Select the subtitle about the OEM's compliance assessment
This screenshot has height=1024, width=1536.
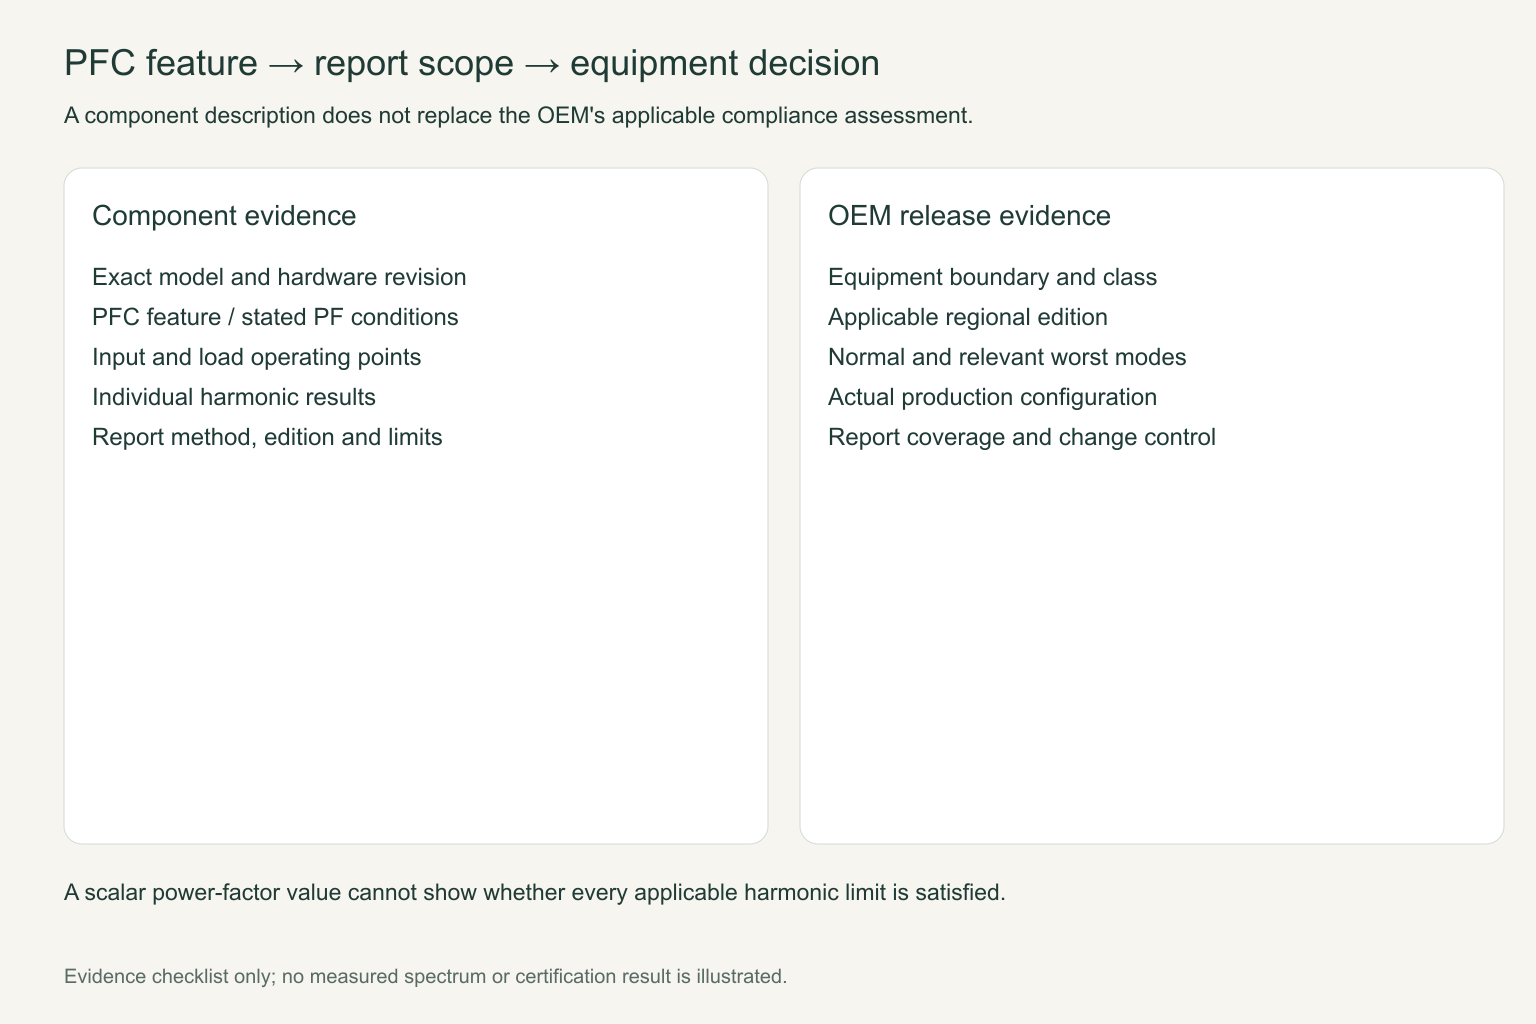coord(518,115)
